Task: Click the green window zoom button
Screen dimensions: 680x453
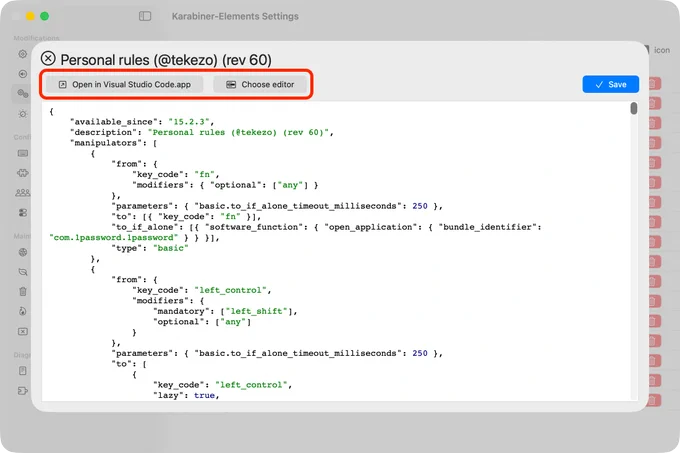Action: pos(44,16)
